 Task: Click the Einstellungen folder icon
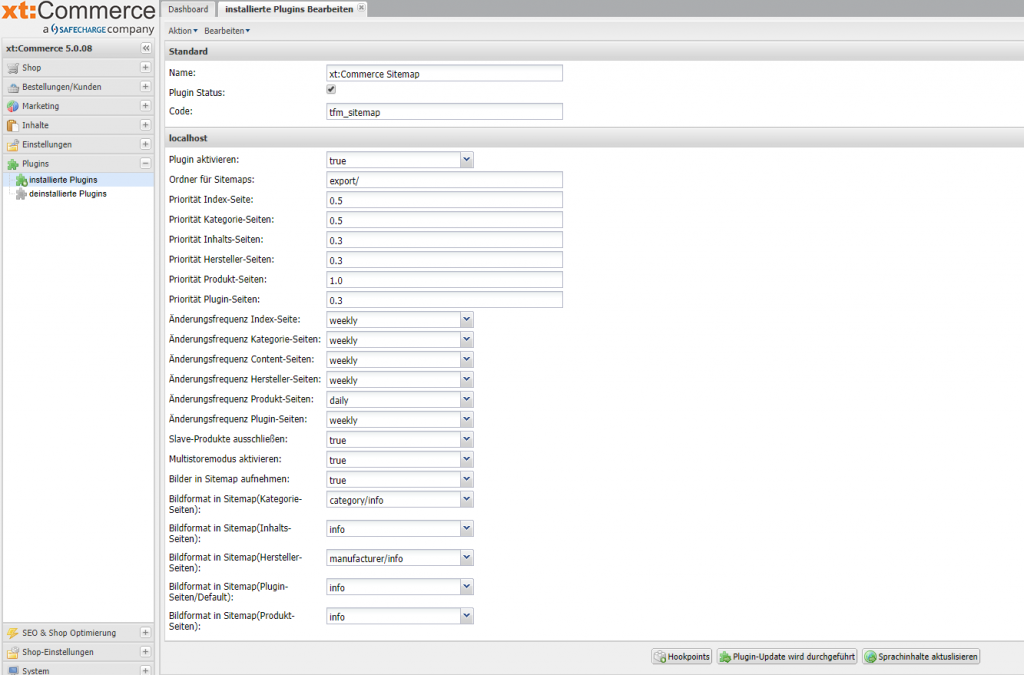13,144
